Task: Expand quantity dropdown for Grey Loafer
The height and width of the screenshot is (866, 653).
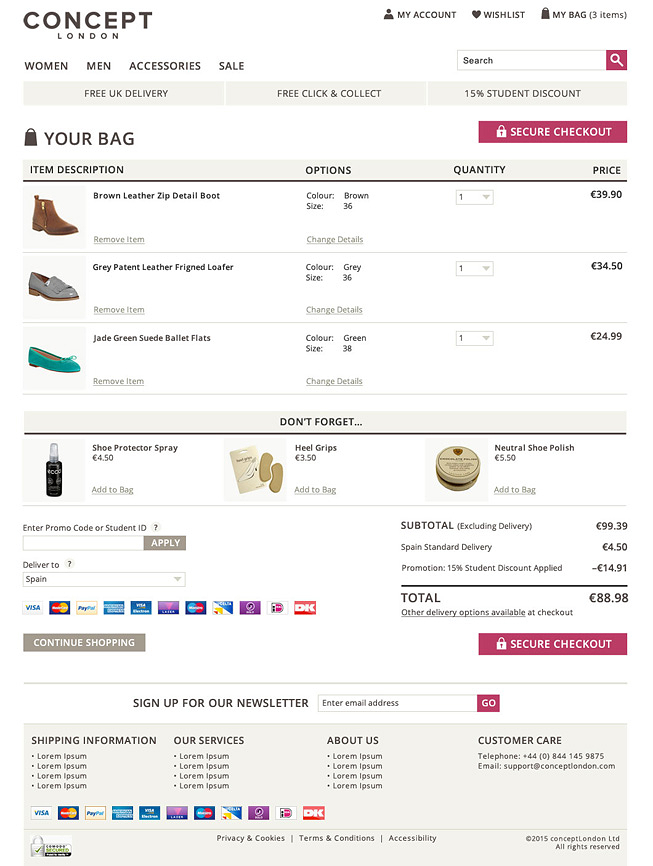Action: [x=474, y=268]
